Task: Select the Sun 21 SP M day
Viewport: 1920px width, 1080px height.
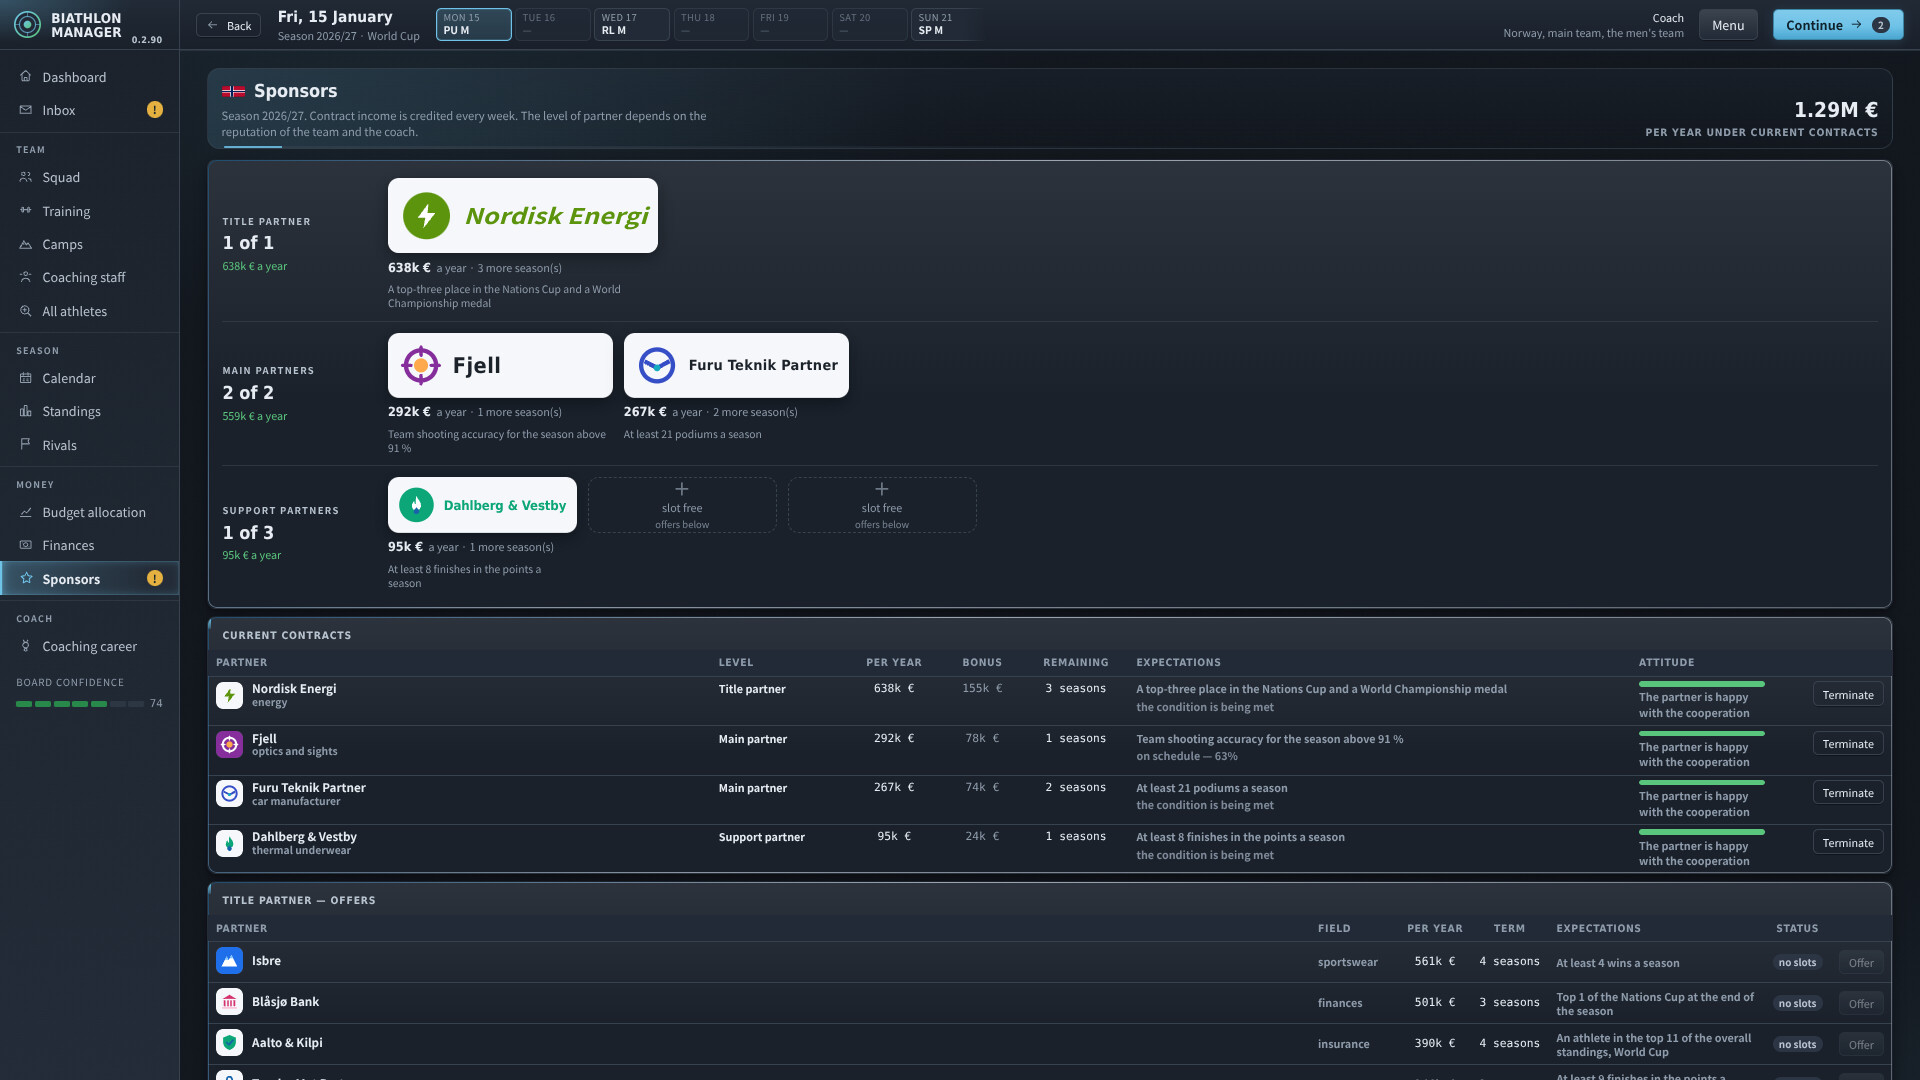Action: [x=948, y=24]
